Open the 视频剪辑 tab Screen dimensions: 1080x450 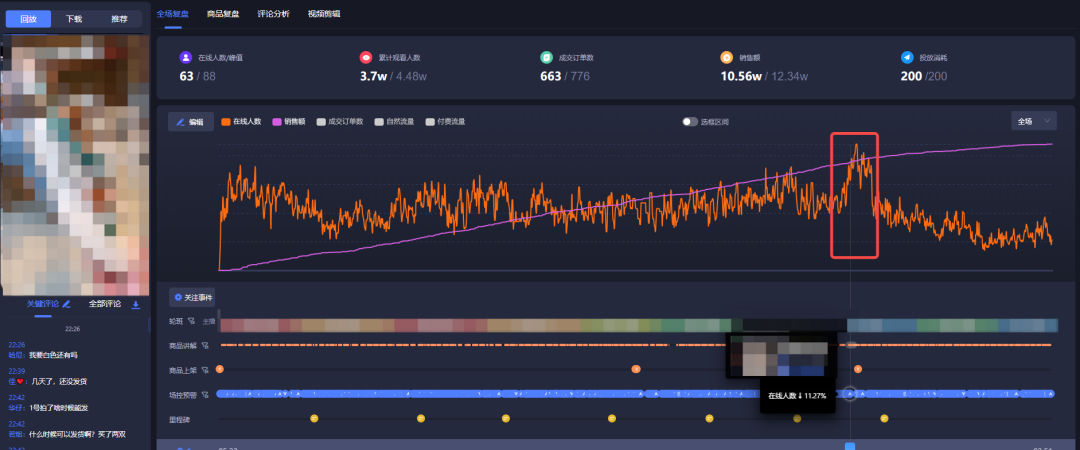click(324, 14)
